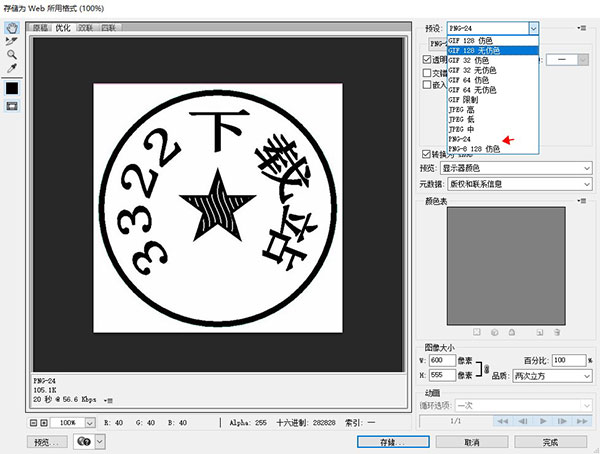Jump to last animation frame
600x454 pixels.
tap(582, 421)
